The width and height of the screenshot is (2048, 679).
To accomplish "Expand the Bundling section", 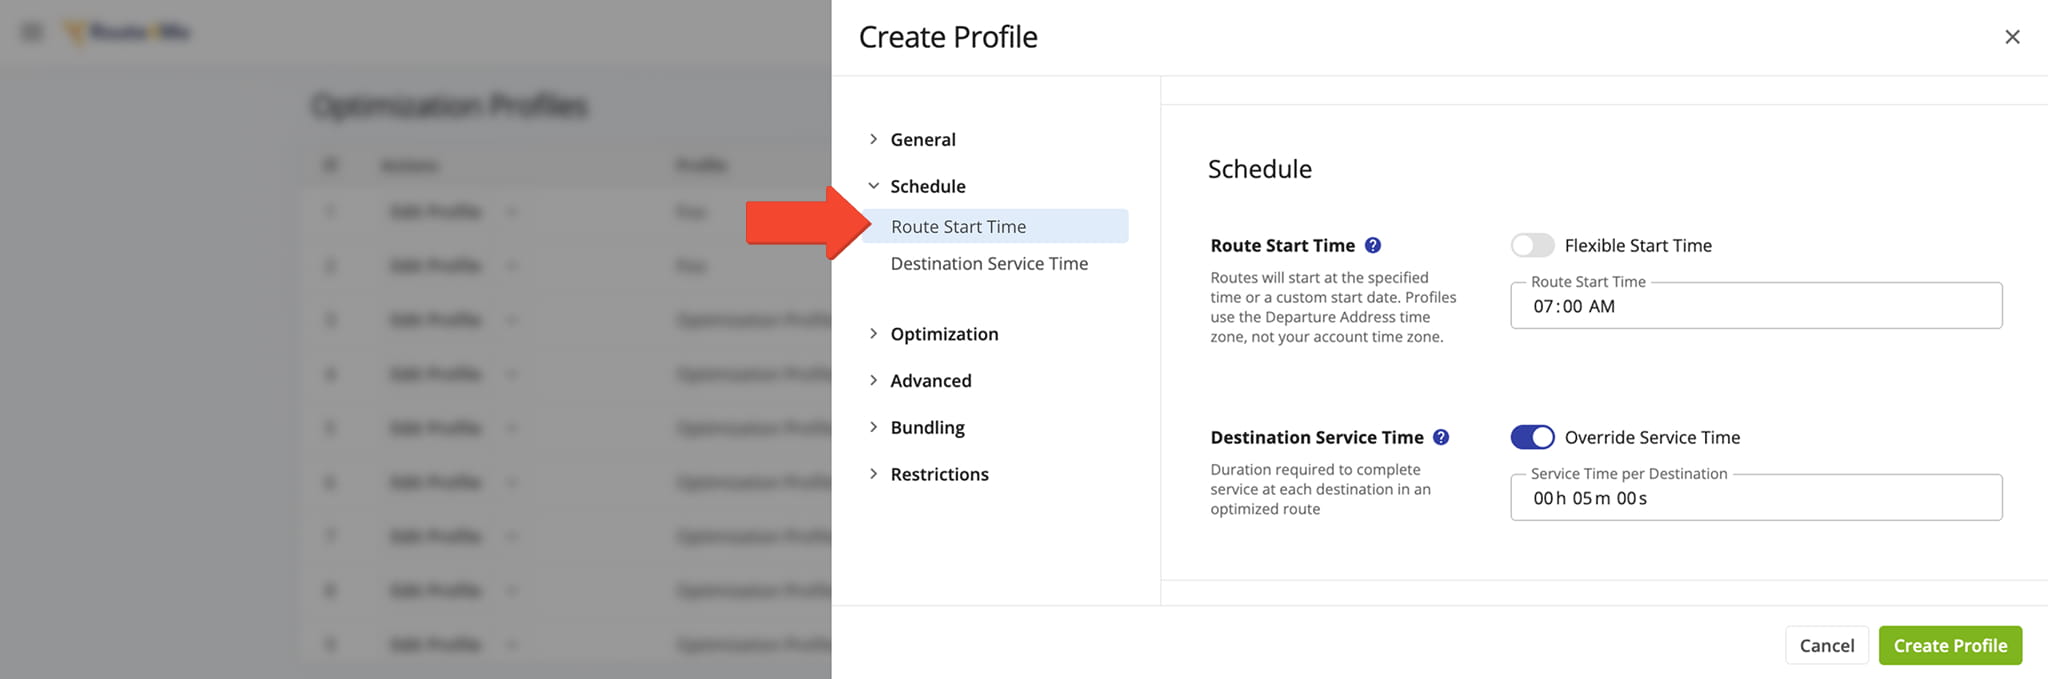I will [927, 428].
